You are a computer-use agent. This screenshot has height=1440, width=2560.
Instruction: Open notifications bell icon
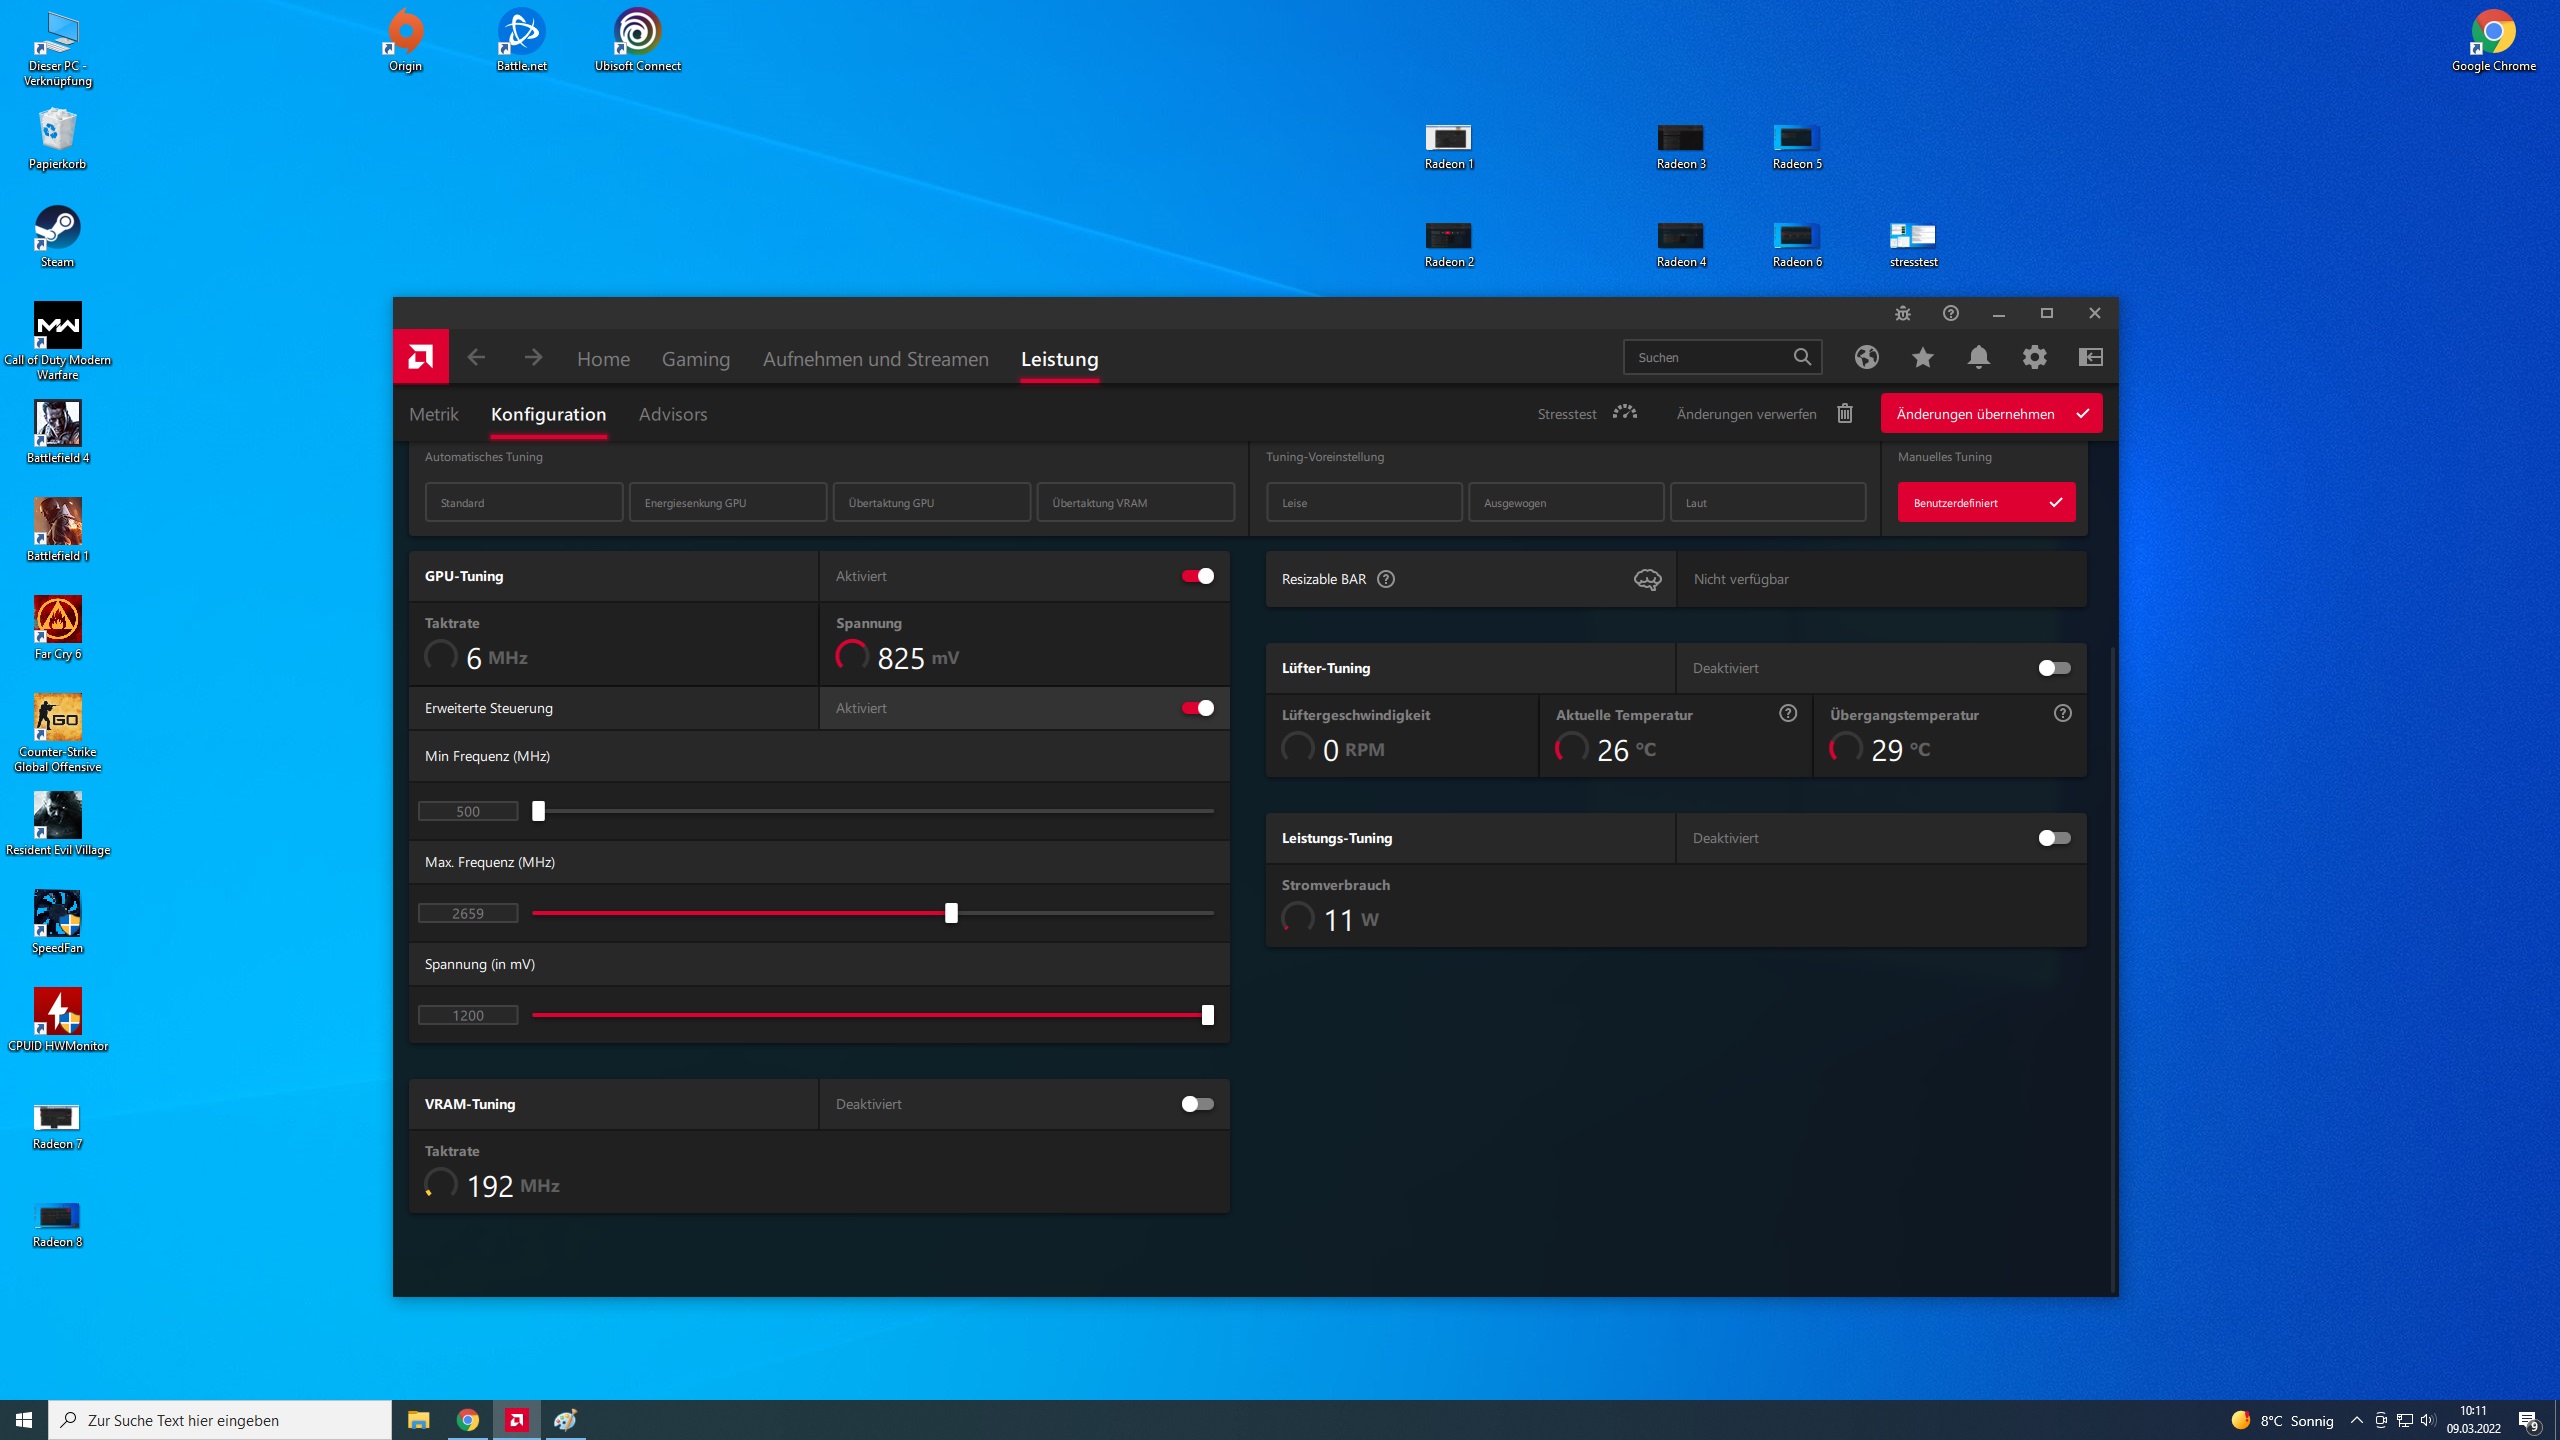[1978, 357]
